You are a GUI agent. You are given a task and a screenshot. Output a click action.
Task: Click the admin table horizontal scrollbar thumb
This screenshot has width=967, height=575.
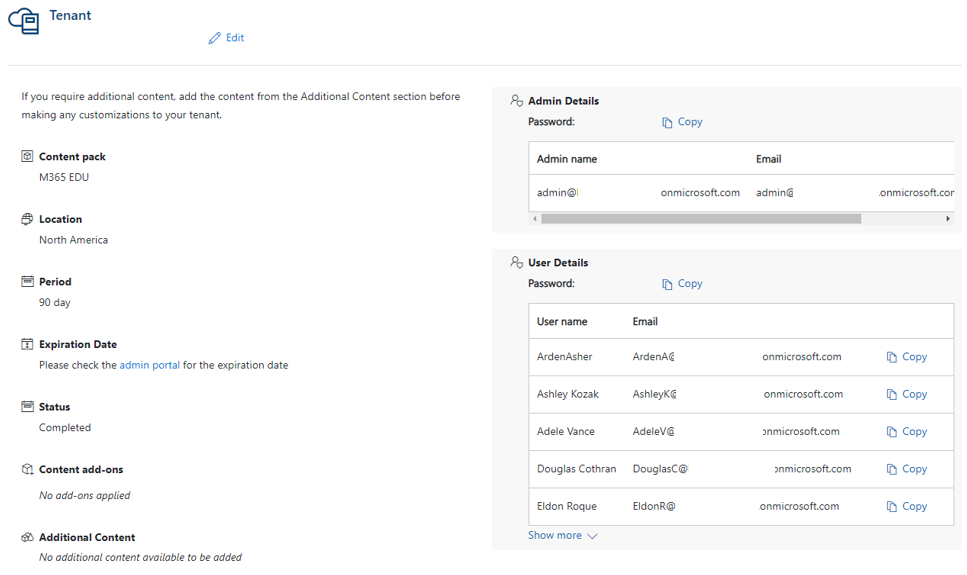tap(701, 218)
